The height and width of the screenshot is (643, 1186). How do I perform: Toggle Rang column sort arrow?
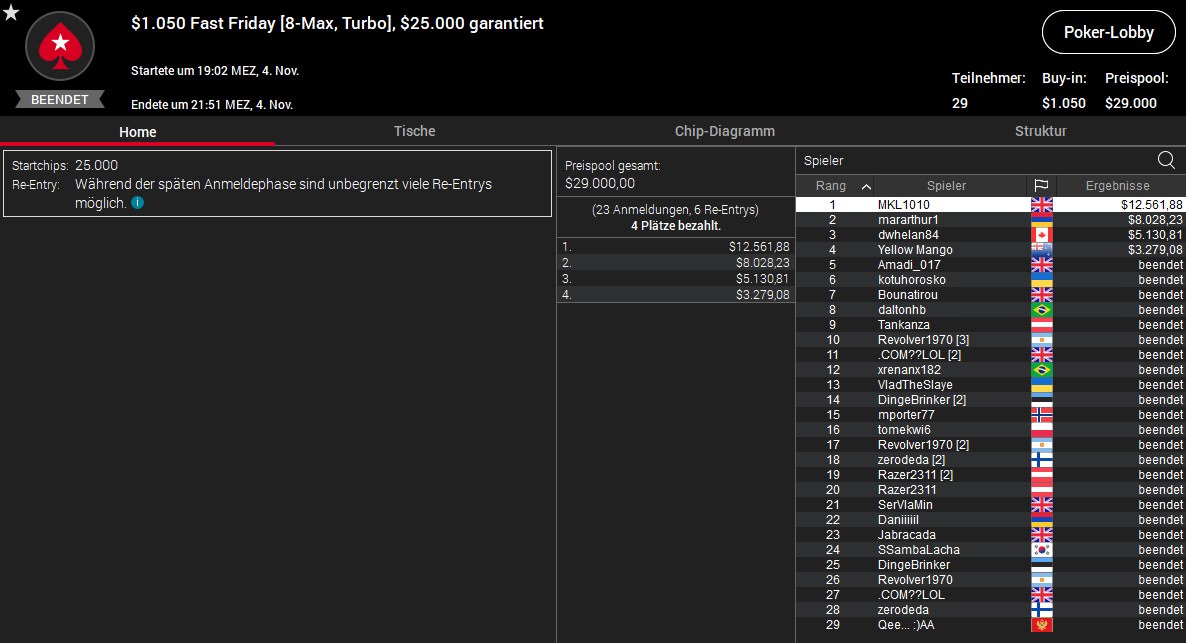(867, 186)
